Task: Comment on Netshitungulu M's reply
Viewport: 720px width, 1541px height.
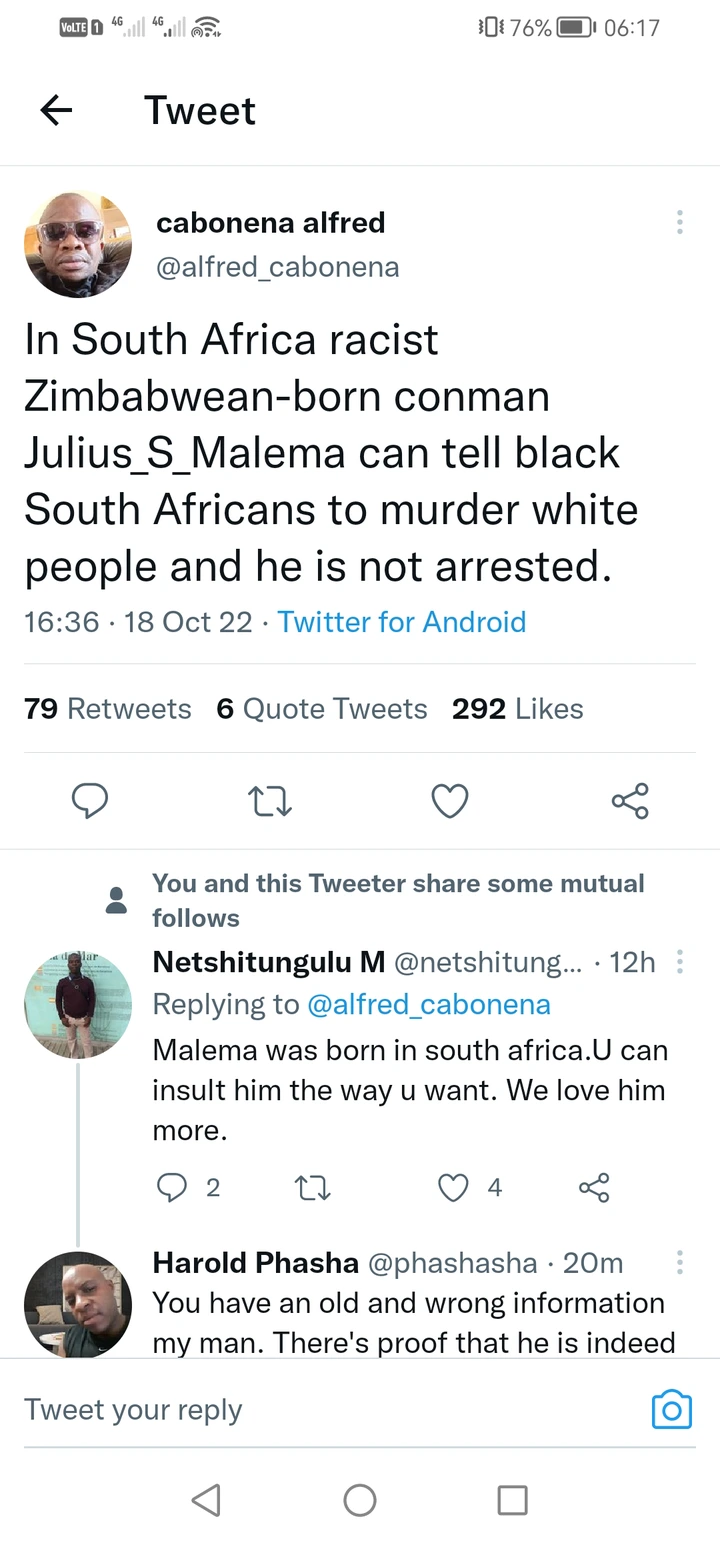Action: pos(172,1187)
